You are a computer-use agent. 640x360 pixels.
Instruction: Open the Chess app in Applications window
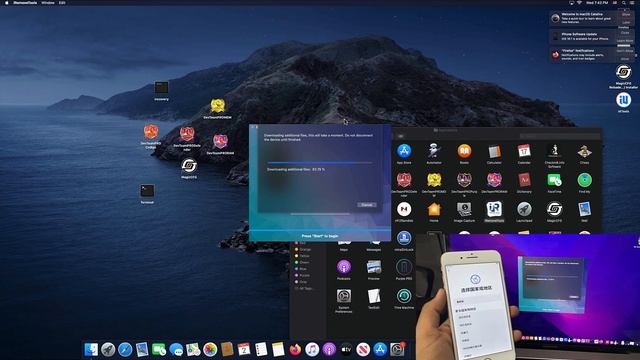[x=584, y=151]
